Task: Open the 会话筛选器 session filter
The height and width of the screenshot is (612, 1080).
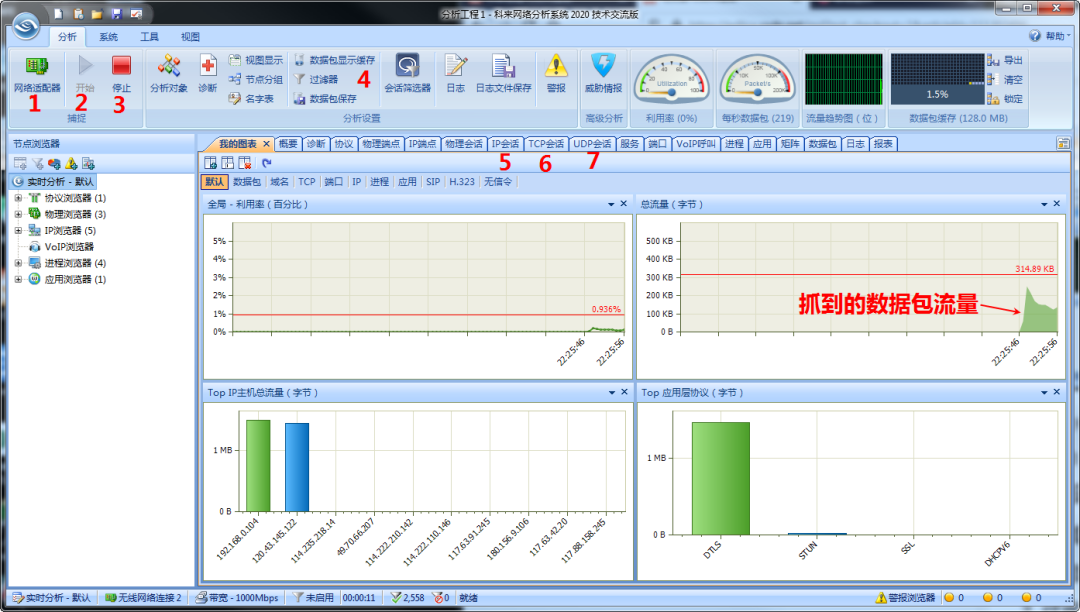Action: 408,74
